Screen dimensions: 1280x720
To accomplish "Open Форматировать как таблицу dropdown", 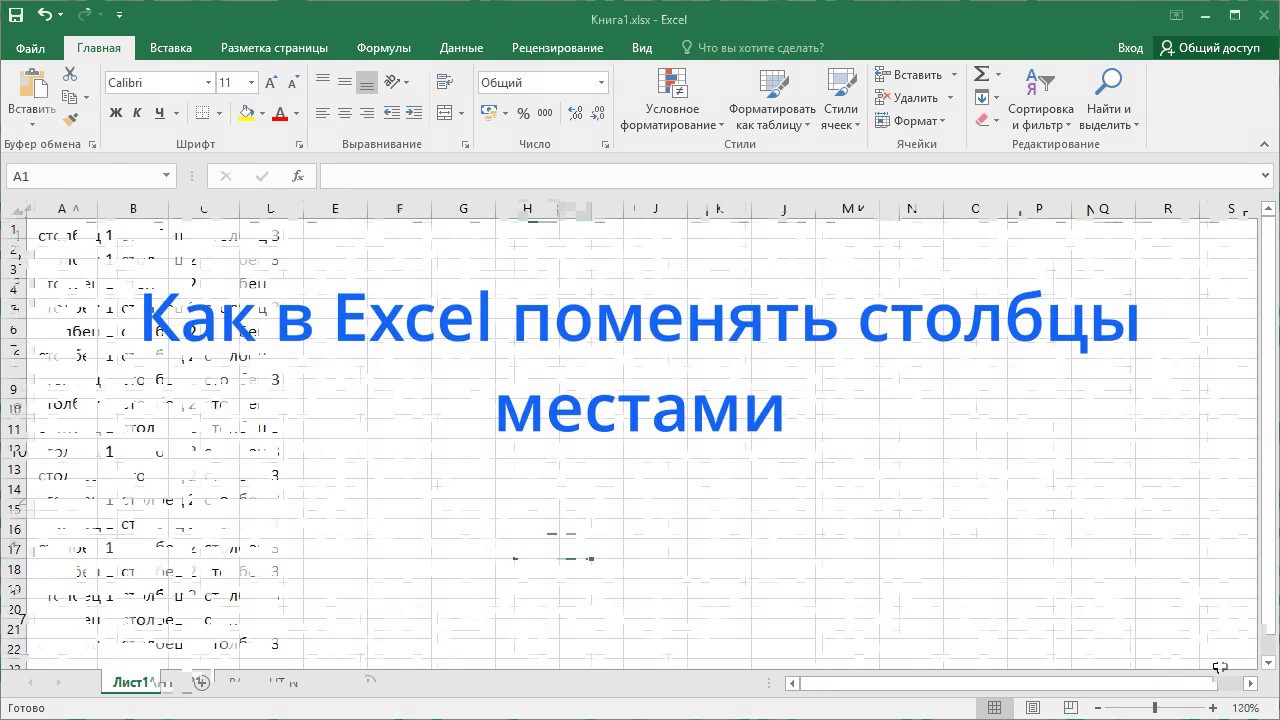I will (x=773, y=100).
